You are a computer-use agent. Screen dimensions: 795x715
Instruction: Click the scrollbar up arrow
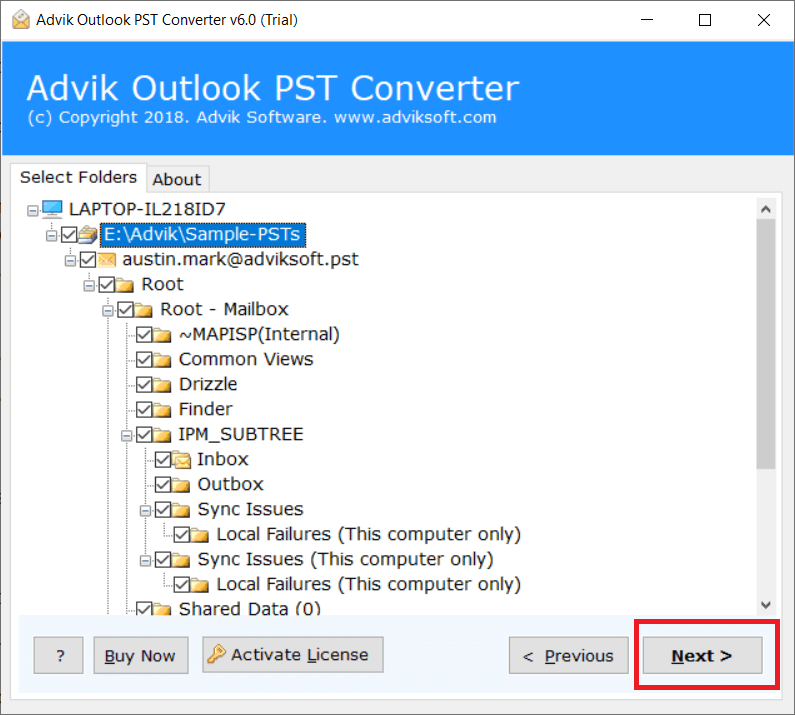(766, 208)
